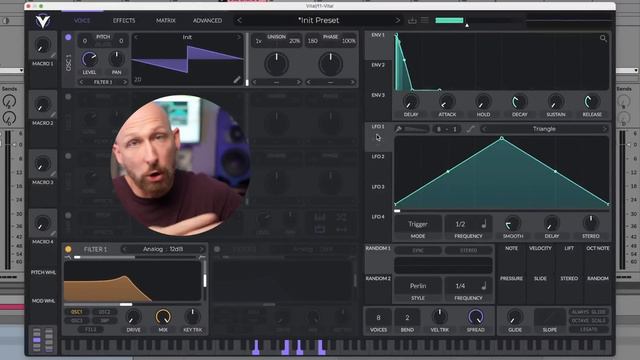This screenshot has height=360, width=640.
Task: Adjust the Filter 1 resonance vertical slider
Action: 204,280
